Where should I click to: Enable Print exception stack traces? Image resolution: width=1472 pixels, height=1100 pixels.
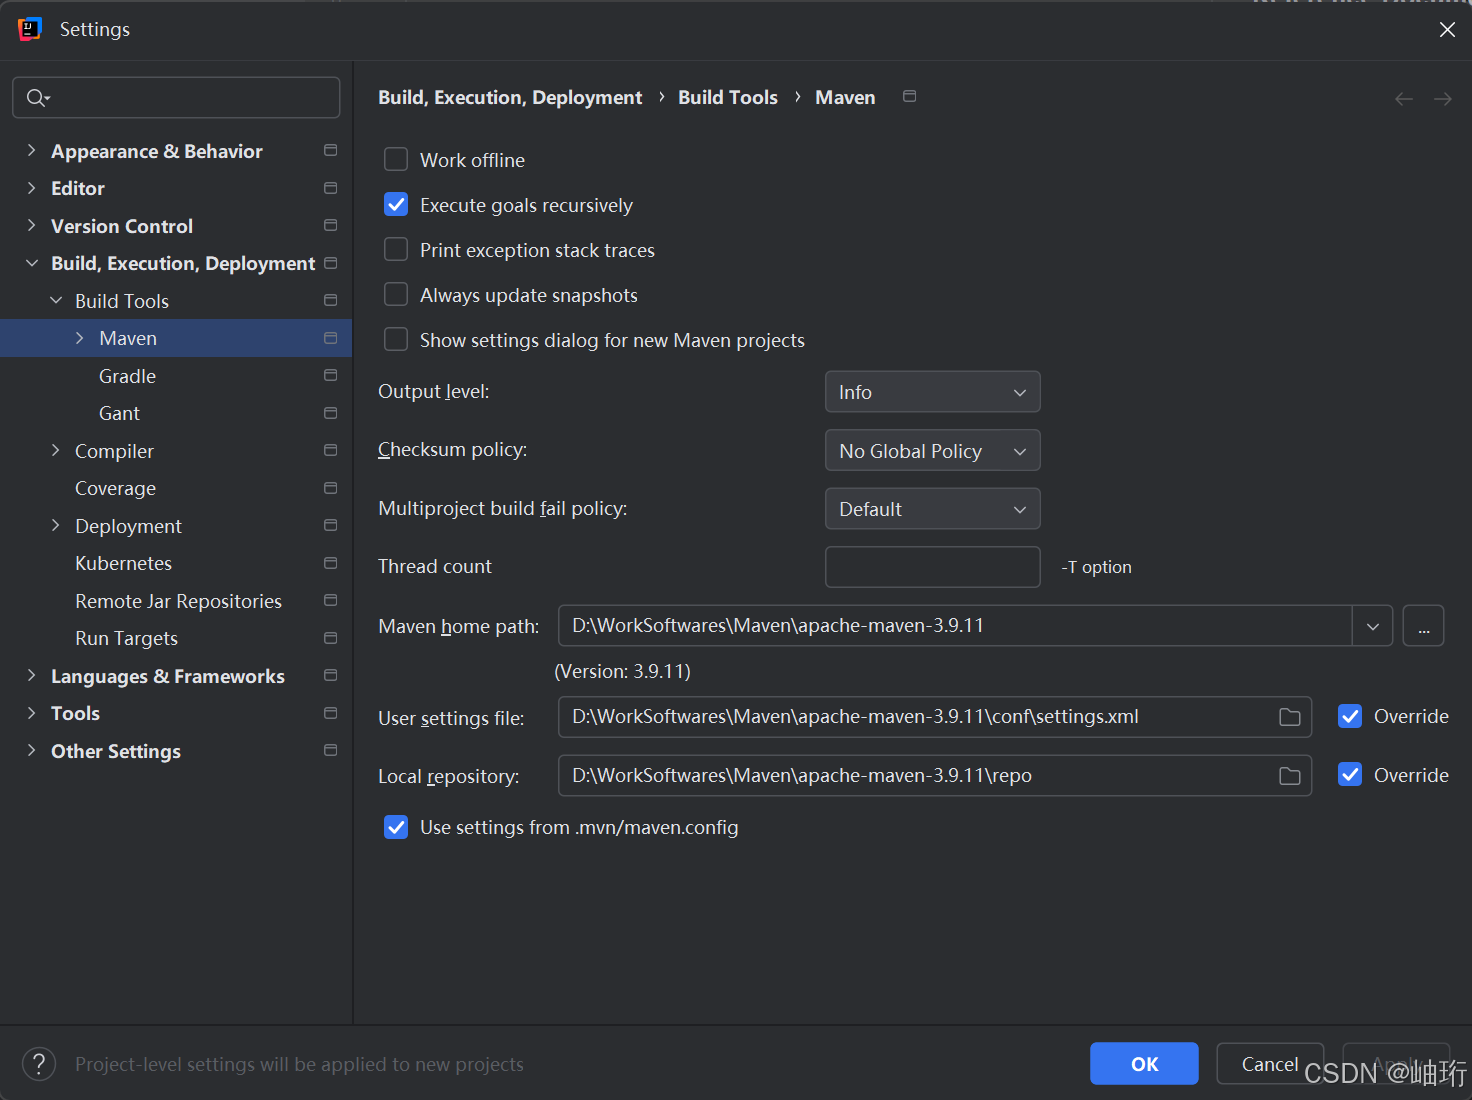coord(396,250)
